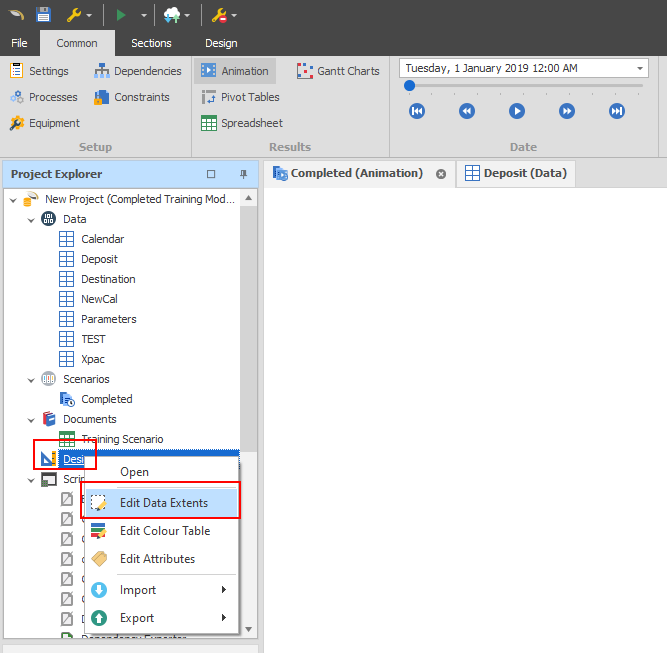Switch to the Sections ribbon tab
This screenshot has height=653, width=667.
point(151,43)
